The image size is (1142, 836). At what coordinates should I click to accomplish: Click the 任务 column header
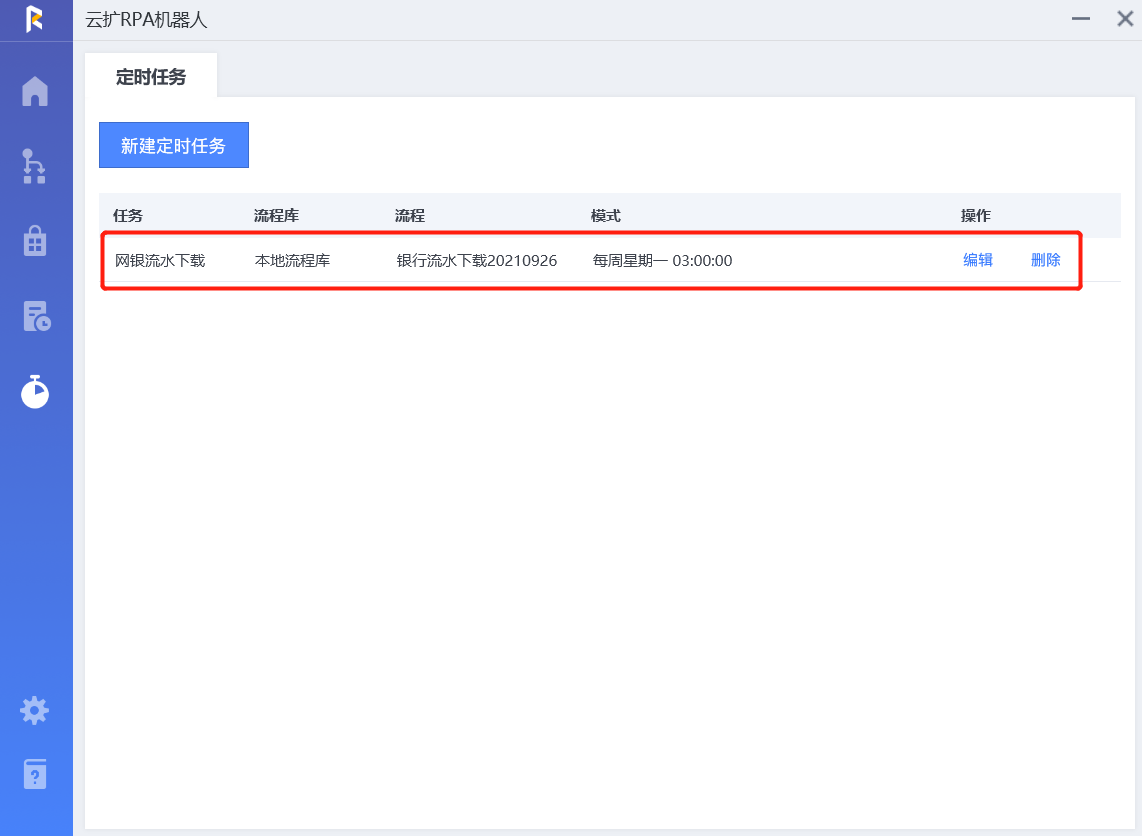pos(128,216)
